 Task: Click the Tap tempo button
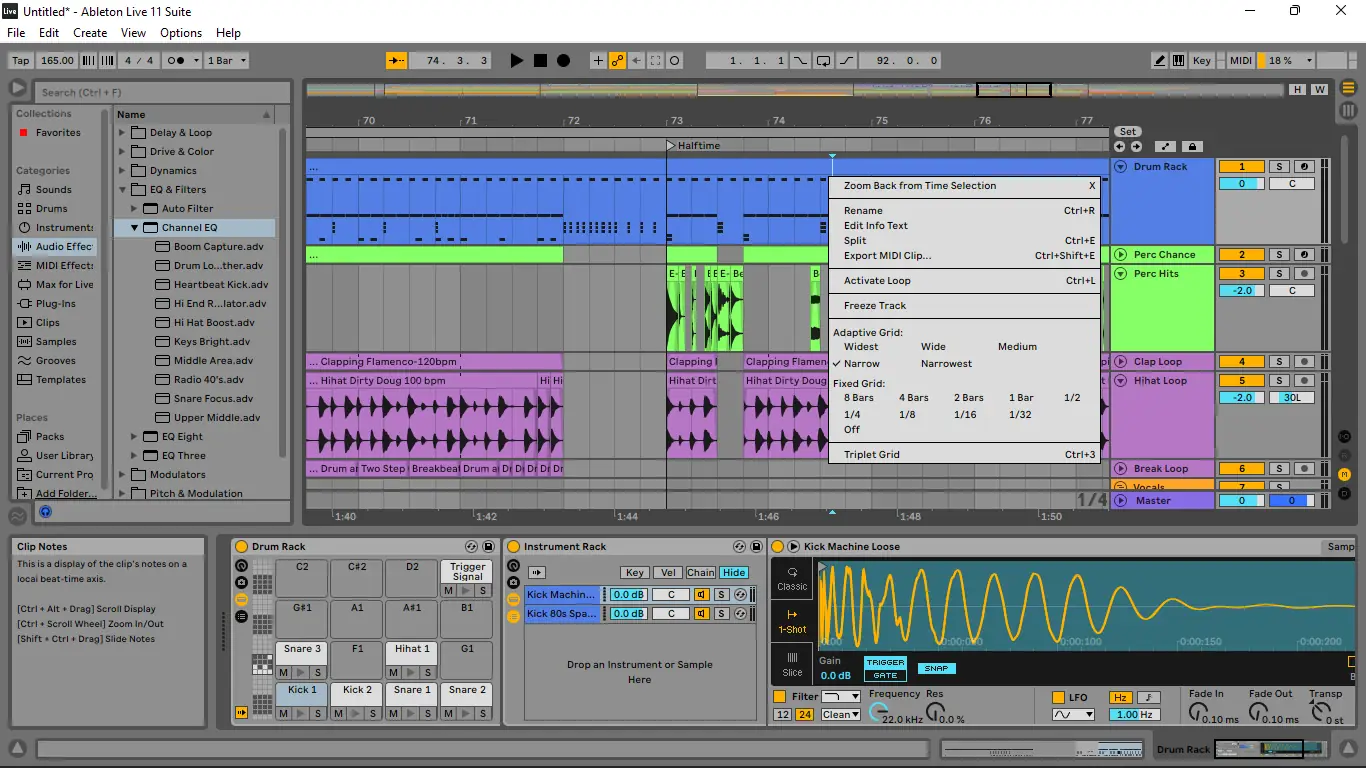(x=20, y=61)
